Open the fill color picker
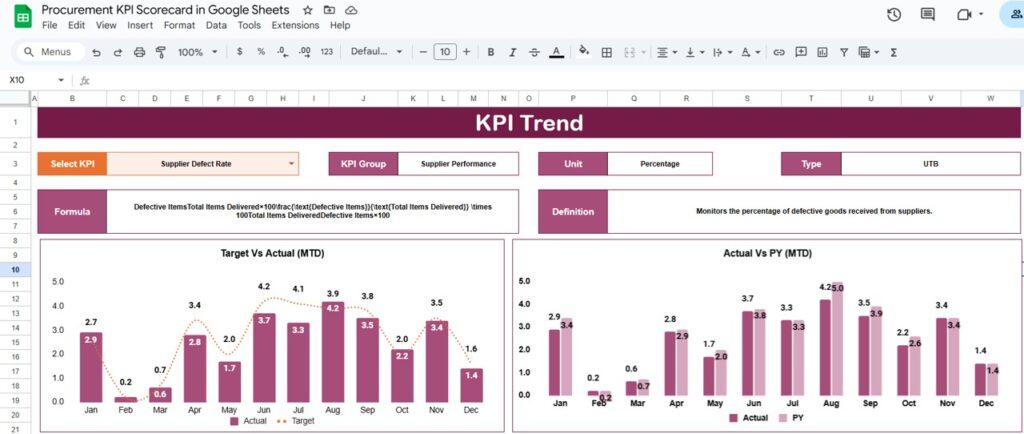Image resolution: width=1024 pixels, height=434 pixels. click(584, 52)
